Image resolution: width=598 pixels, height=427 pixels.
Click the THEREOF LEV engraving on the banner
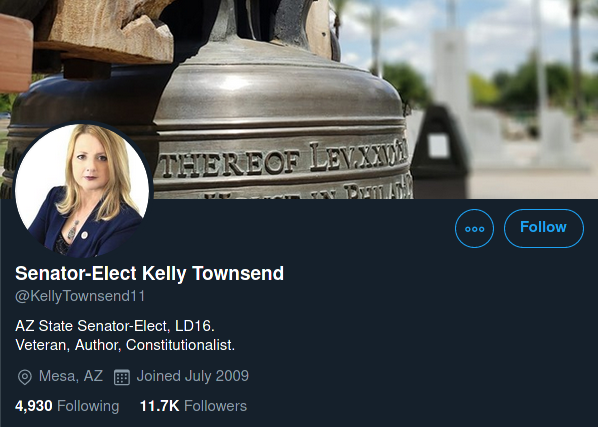click(x=283, y=160)
